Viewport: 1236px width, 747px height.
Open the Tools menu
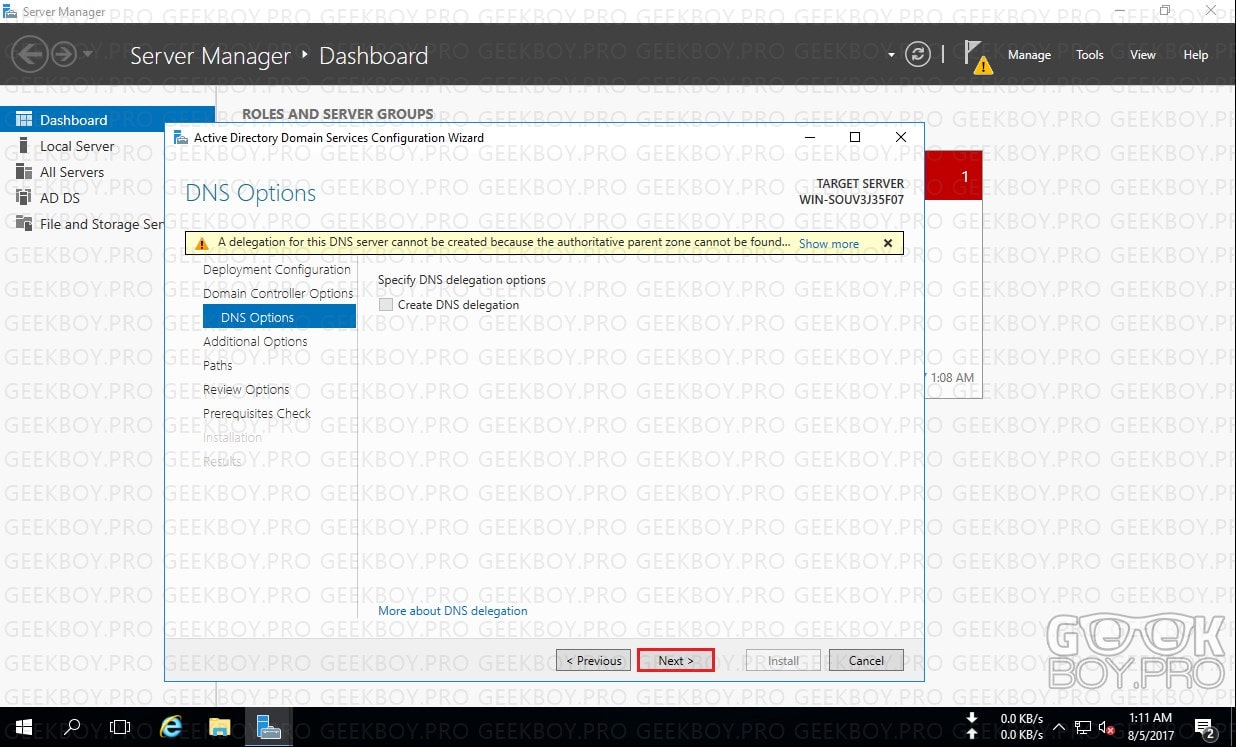click(x=1090, y=55)
